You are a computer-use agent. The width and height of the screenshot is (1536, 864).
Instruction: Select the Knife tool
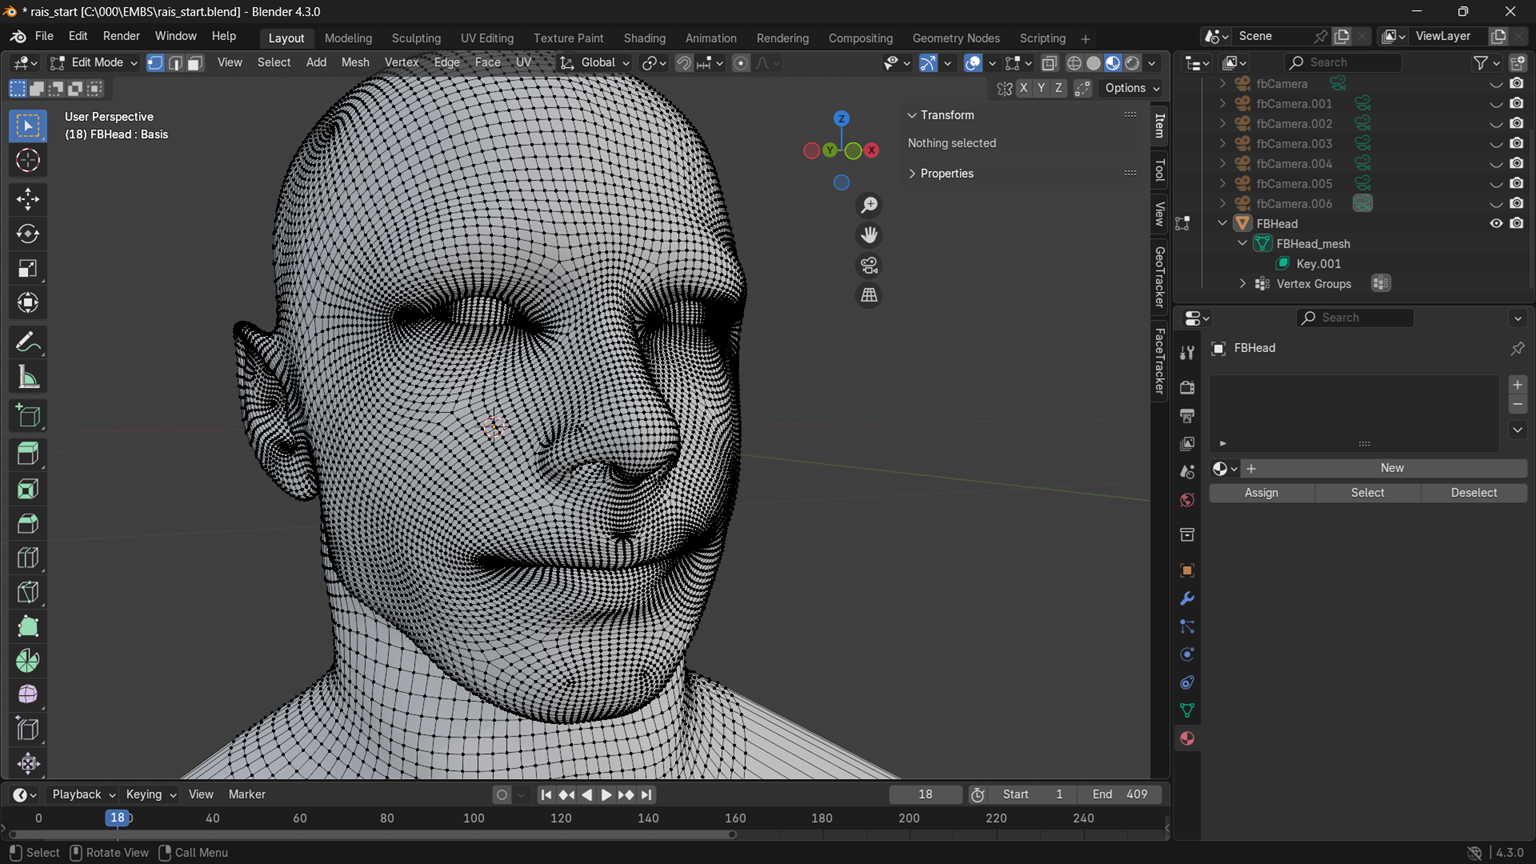[x=28, y=592]
